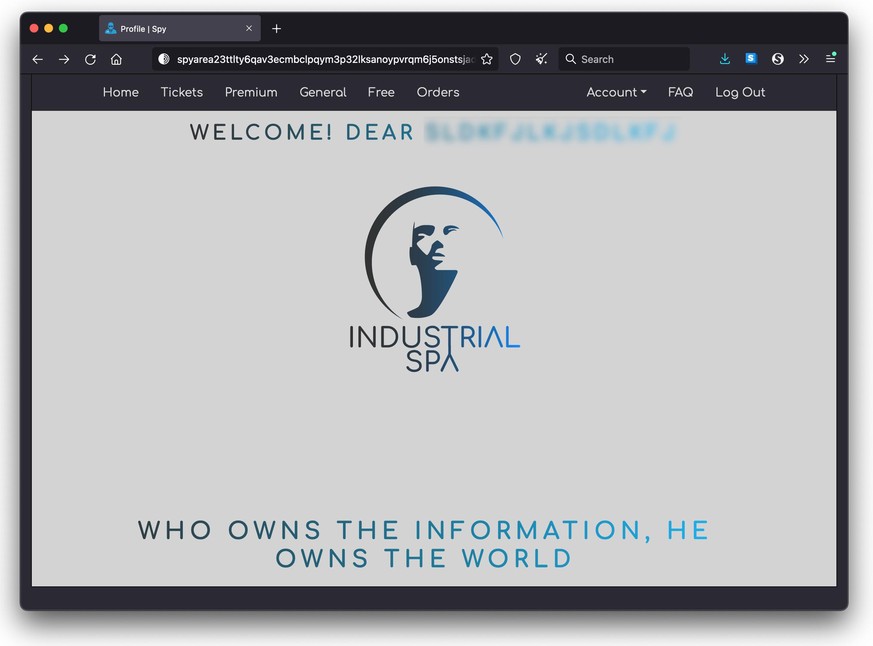
Task: Bookmark this page with the star icon
Action: [x=487, y=59]
